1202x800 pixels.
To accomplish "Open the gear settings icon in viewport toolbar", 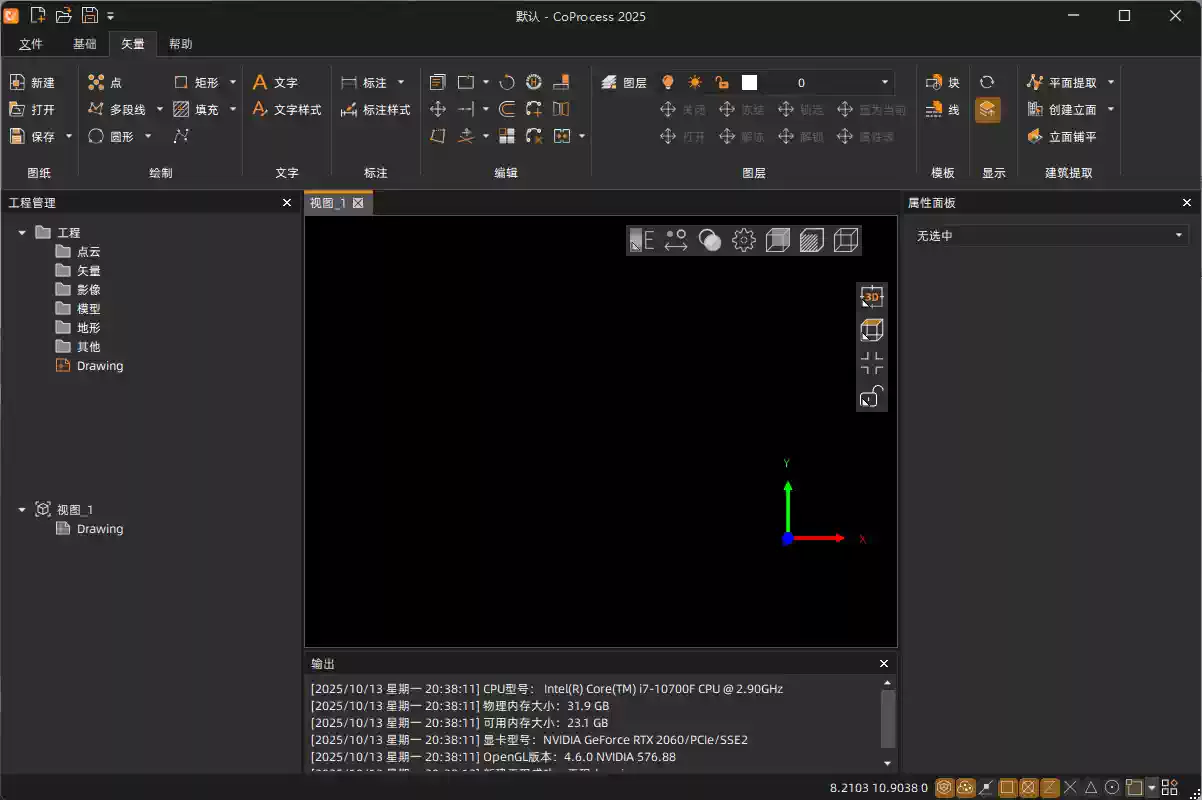I will (743, 240).
